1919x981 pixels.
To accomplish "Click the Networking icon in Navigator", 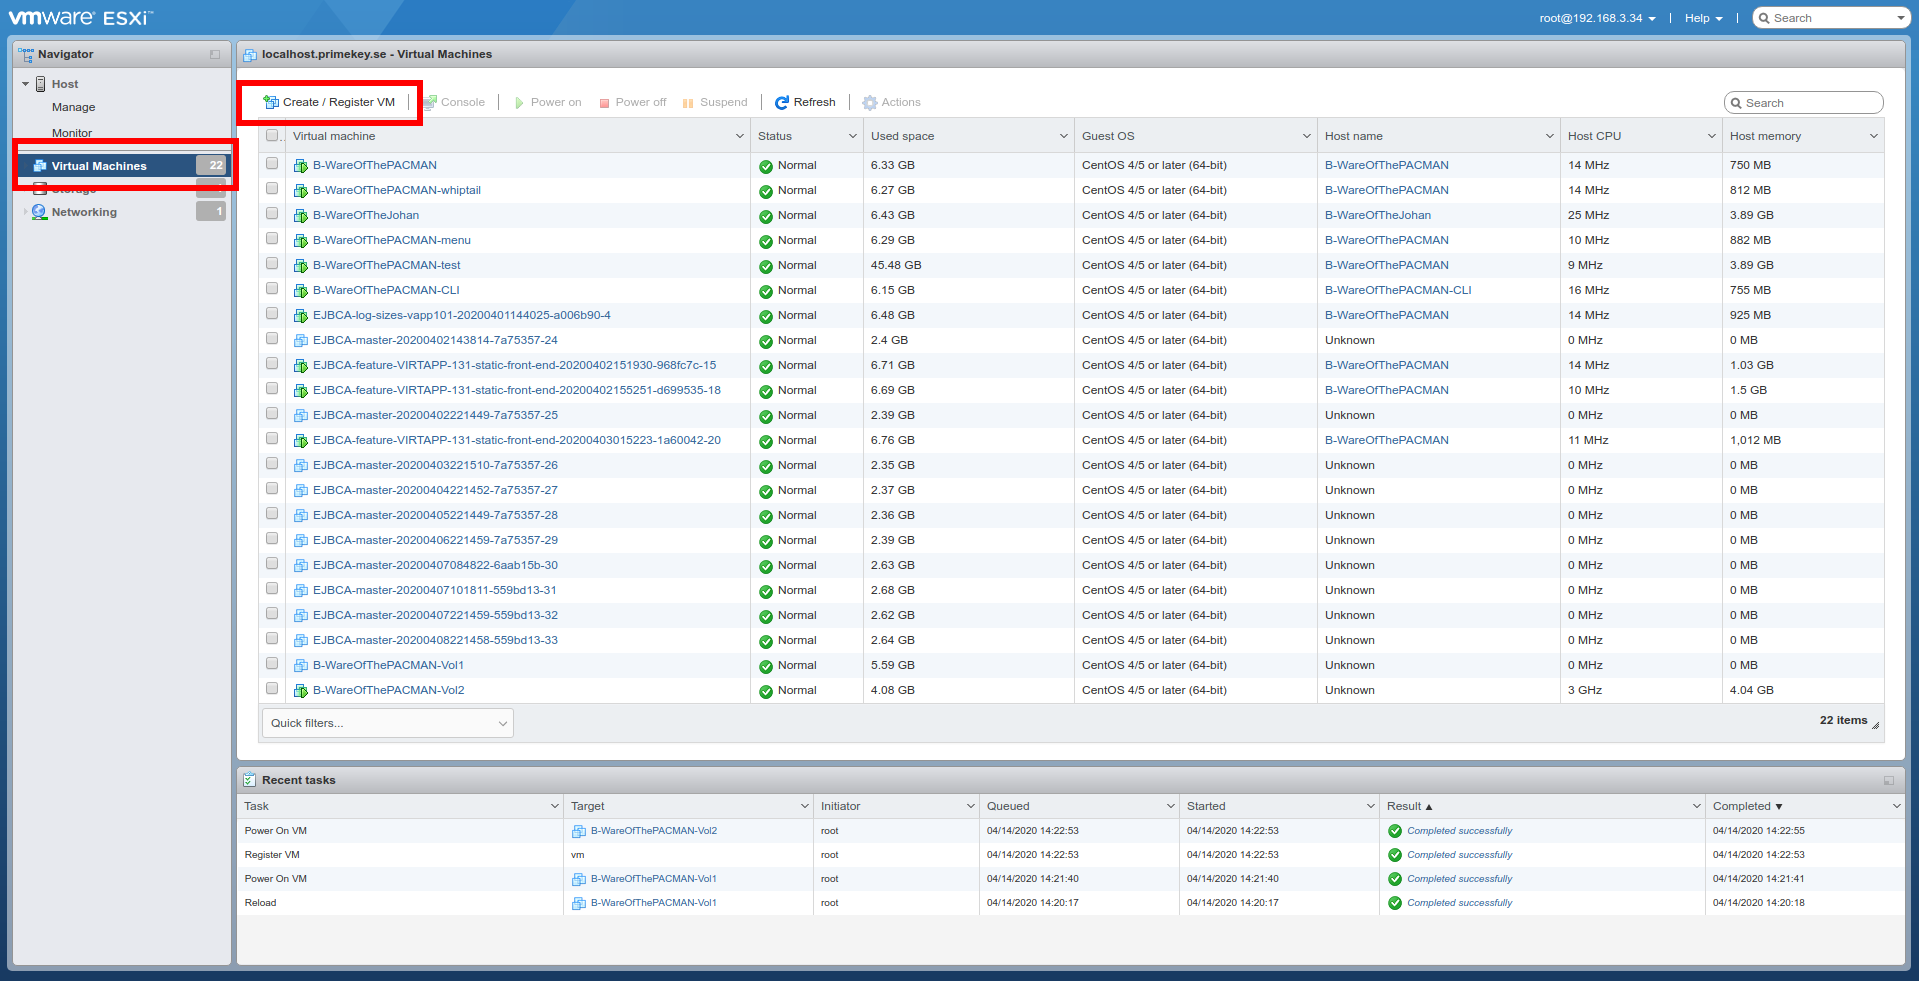I will pyautogui.click(x=39, y=212).
